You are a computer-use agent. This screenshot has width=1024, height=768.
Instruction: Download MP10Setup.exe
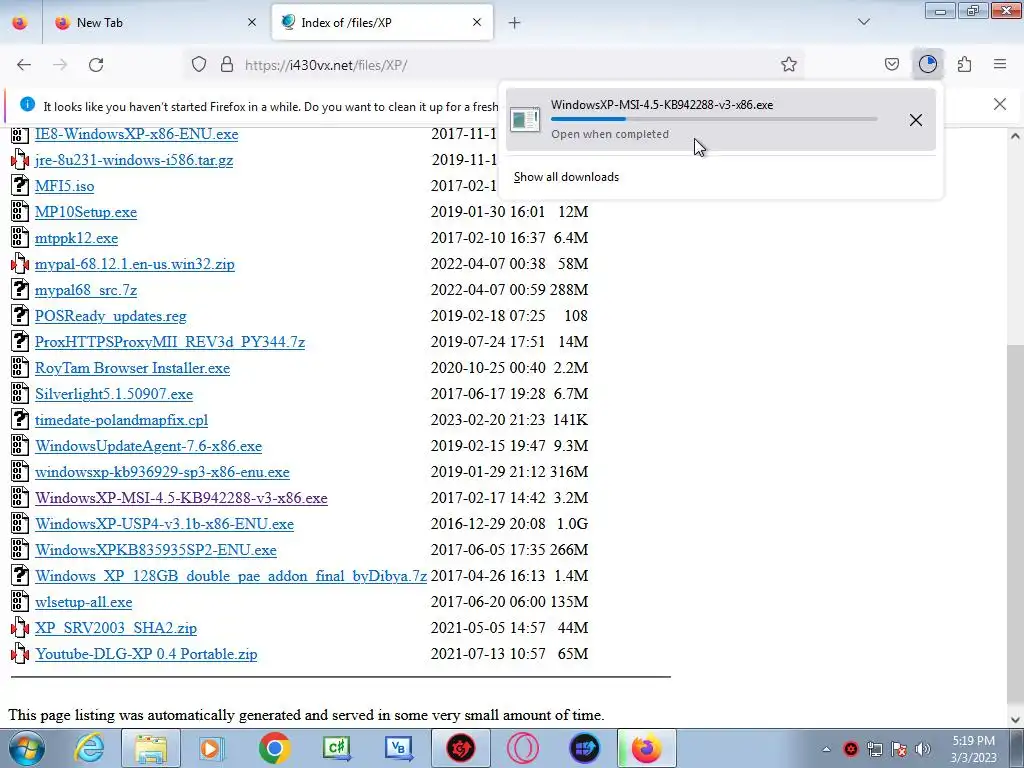pyautogui.click(x=86, y=212)
